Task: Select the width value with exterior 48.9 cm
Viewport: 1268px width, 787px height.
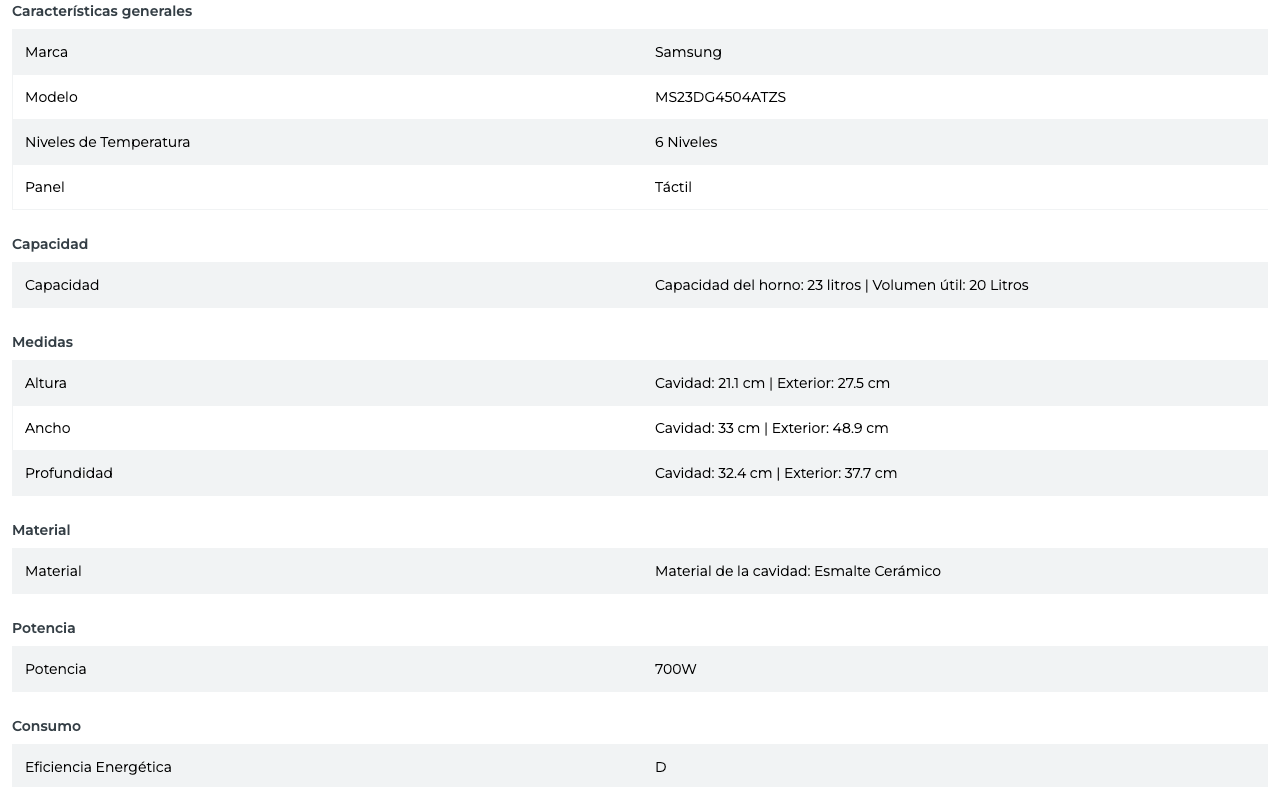Action: pyautogui.click(x=771, y=428)
